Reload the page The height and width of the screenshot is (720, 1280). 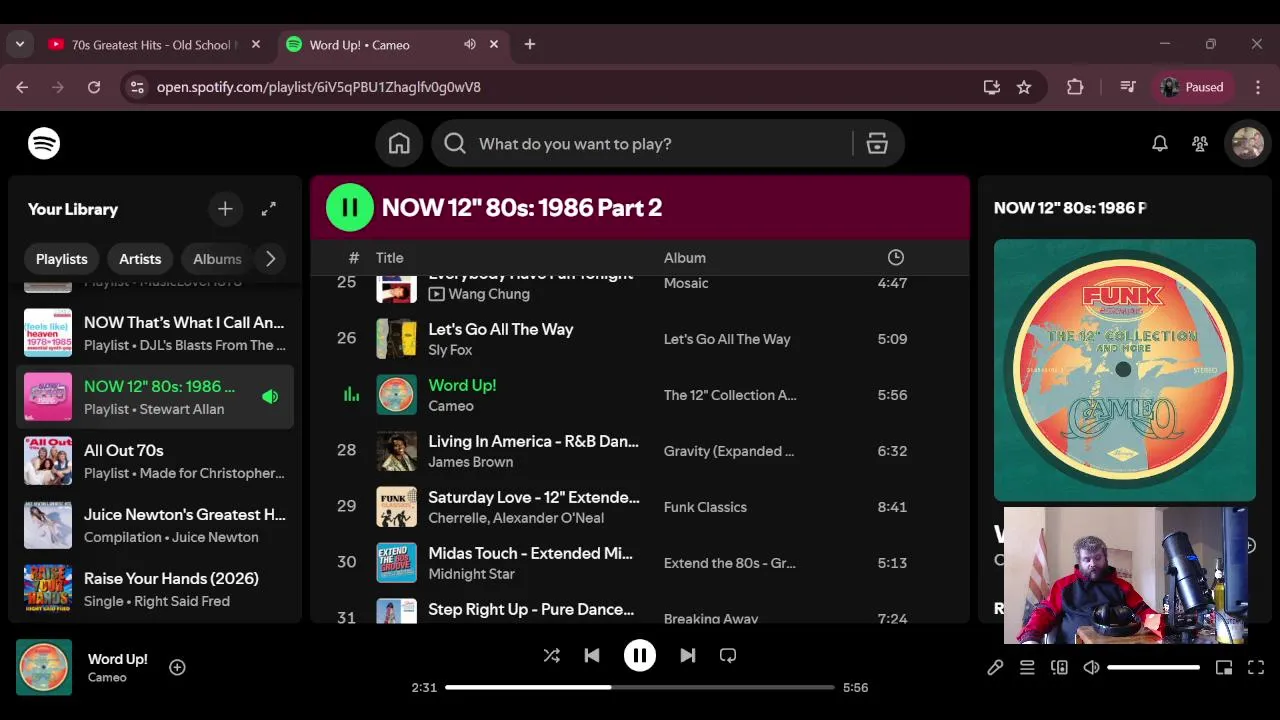[x=94, y=87]
